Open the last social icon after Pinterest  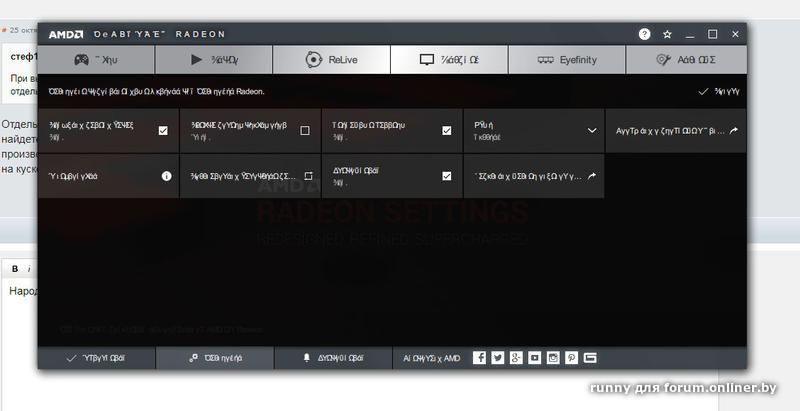coord(590,358)
